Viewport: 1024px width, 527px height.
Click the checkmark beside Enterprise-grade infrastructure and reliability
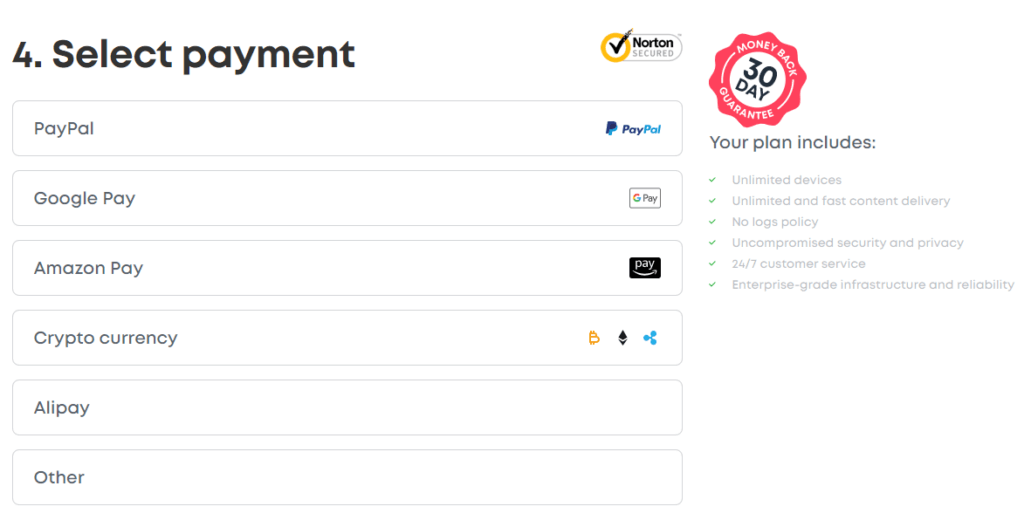[x=712, y=284]
